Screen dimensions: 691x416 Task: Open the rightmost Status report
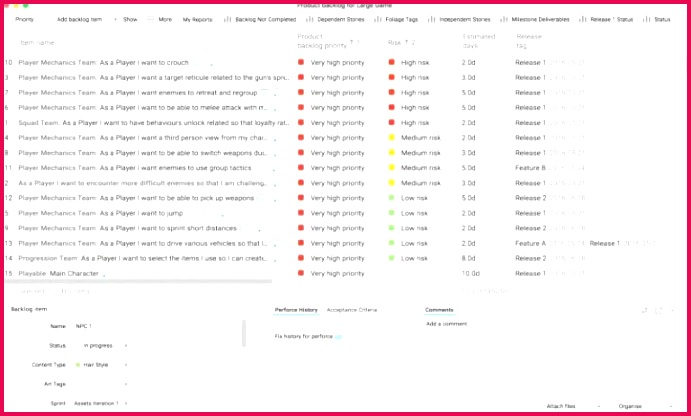click(662, 19)
